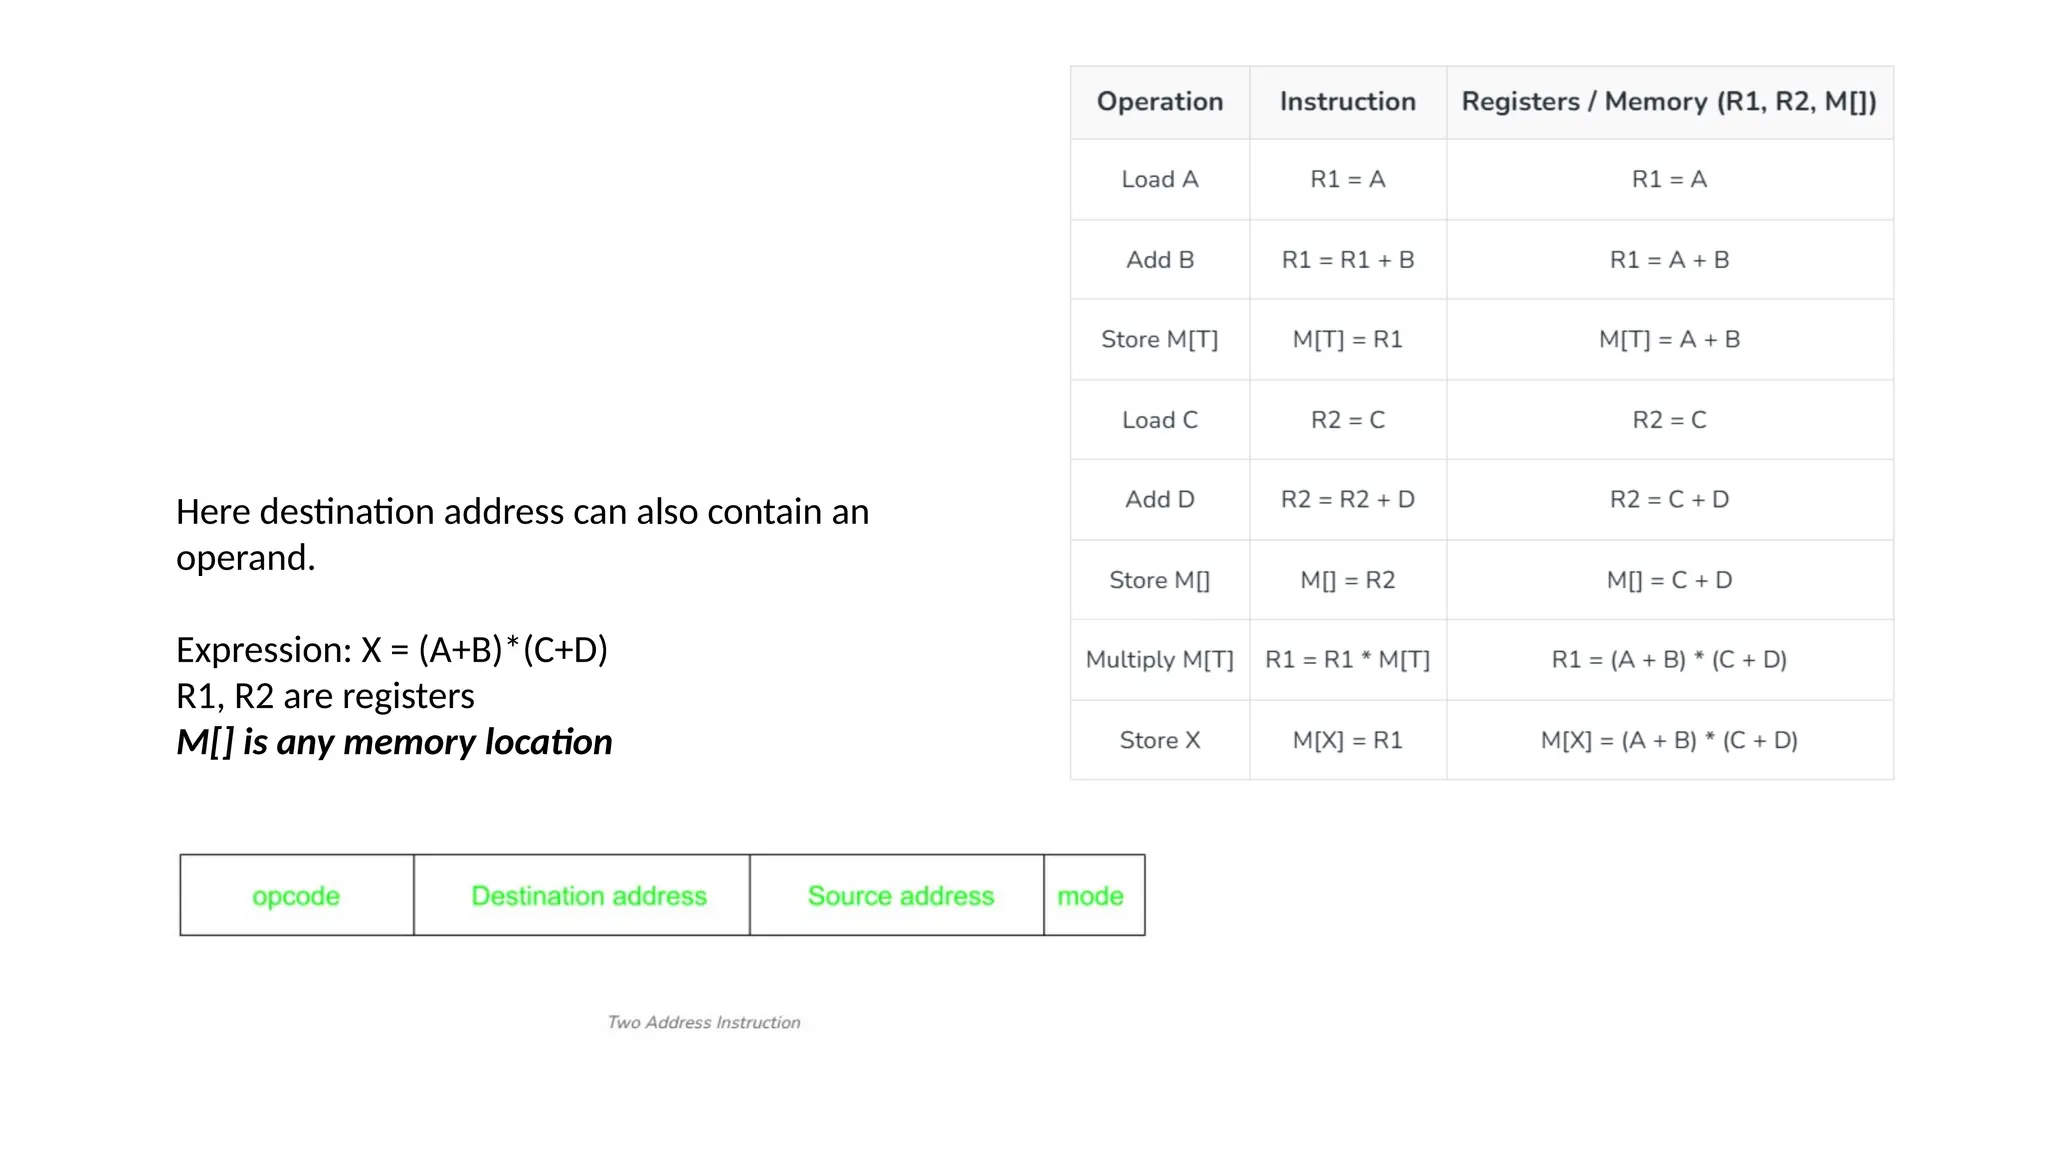2048x1152 pixels.
Task: Click the M[X] = R1 instruction cell
Action: tap(1347, 740)
